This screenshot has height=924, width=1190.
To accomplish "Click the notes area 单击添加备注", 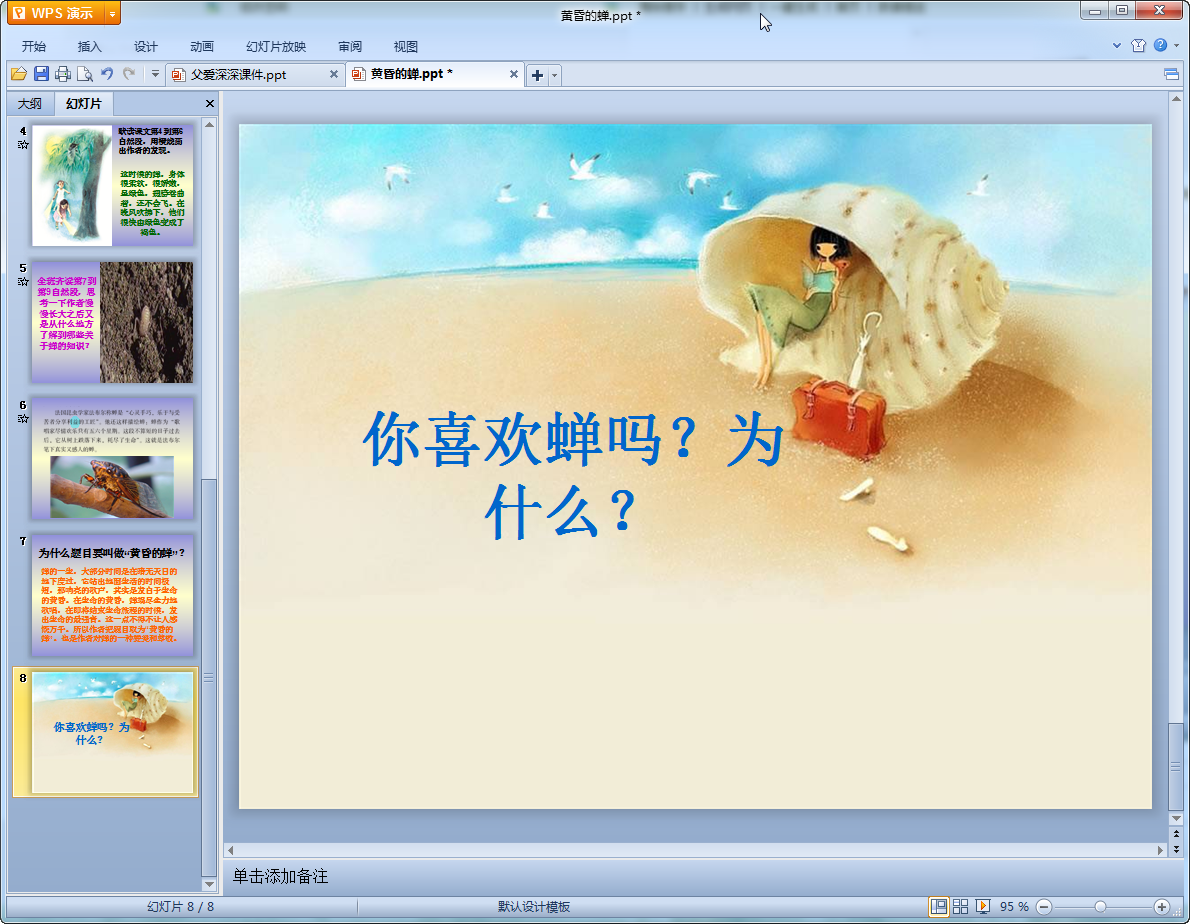I will click(281, 876).
